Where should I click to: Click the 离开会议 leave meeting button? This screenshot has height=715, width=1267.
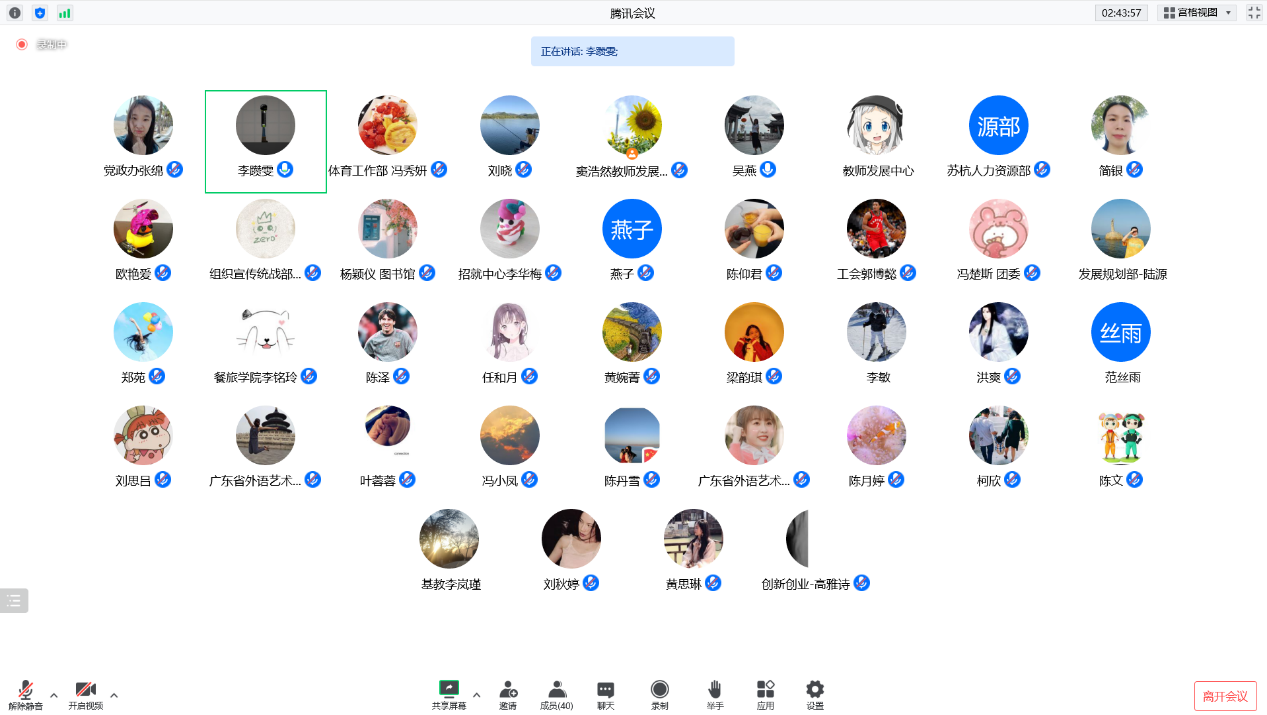pyautogui.click(x=1224, y=696)
